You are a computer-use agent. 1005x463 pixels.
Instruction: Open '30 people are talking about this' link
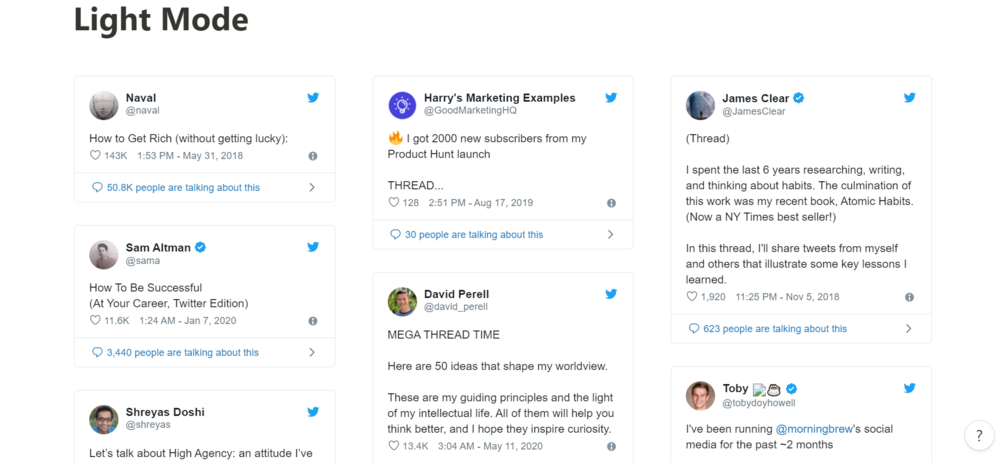coord(467,235)
